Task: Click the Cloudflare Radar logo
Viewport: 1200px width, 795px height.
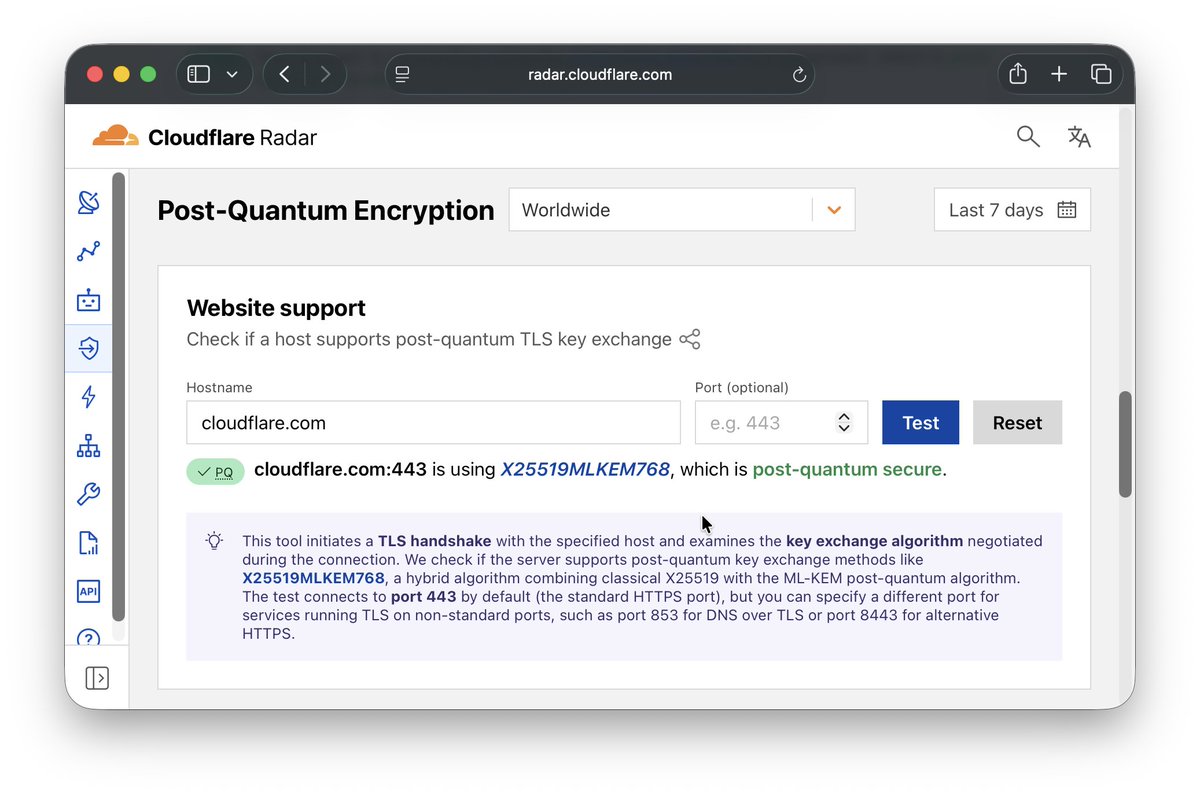Action: [204, 137]
